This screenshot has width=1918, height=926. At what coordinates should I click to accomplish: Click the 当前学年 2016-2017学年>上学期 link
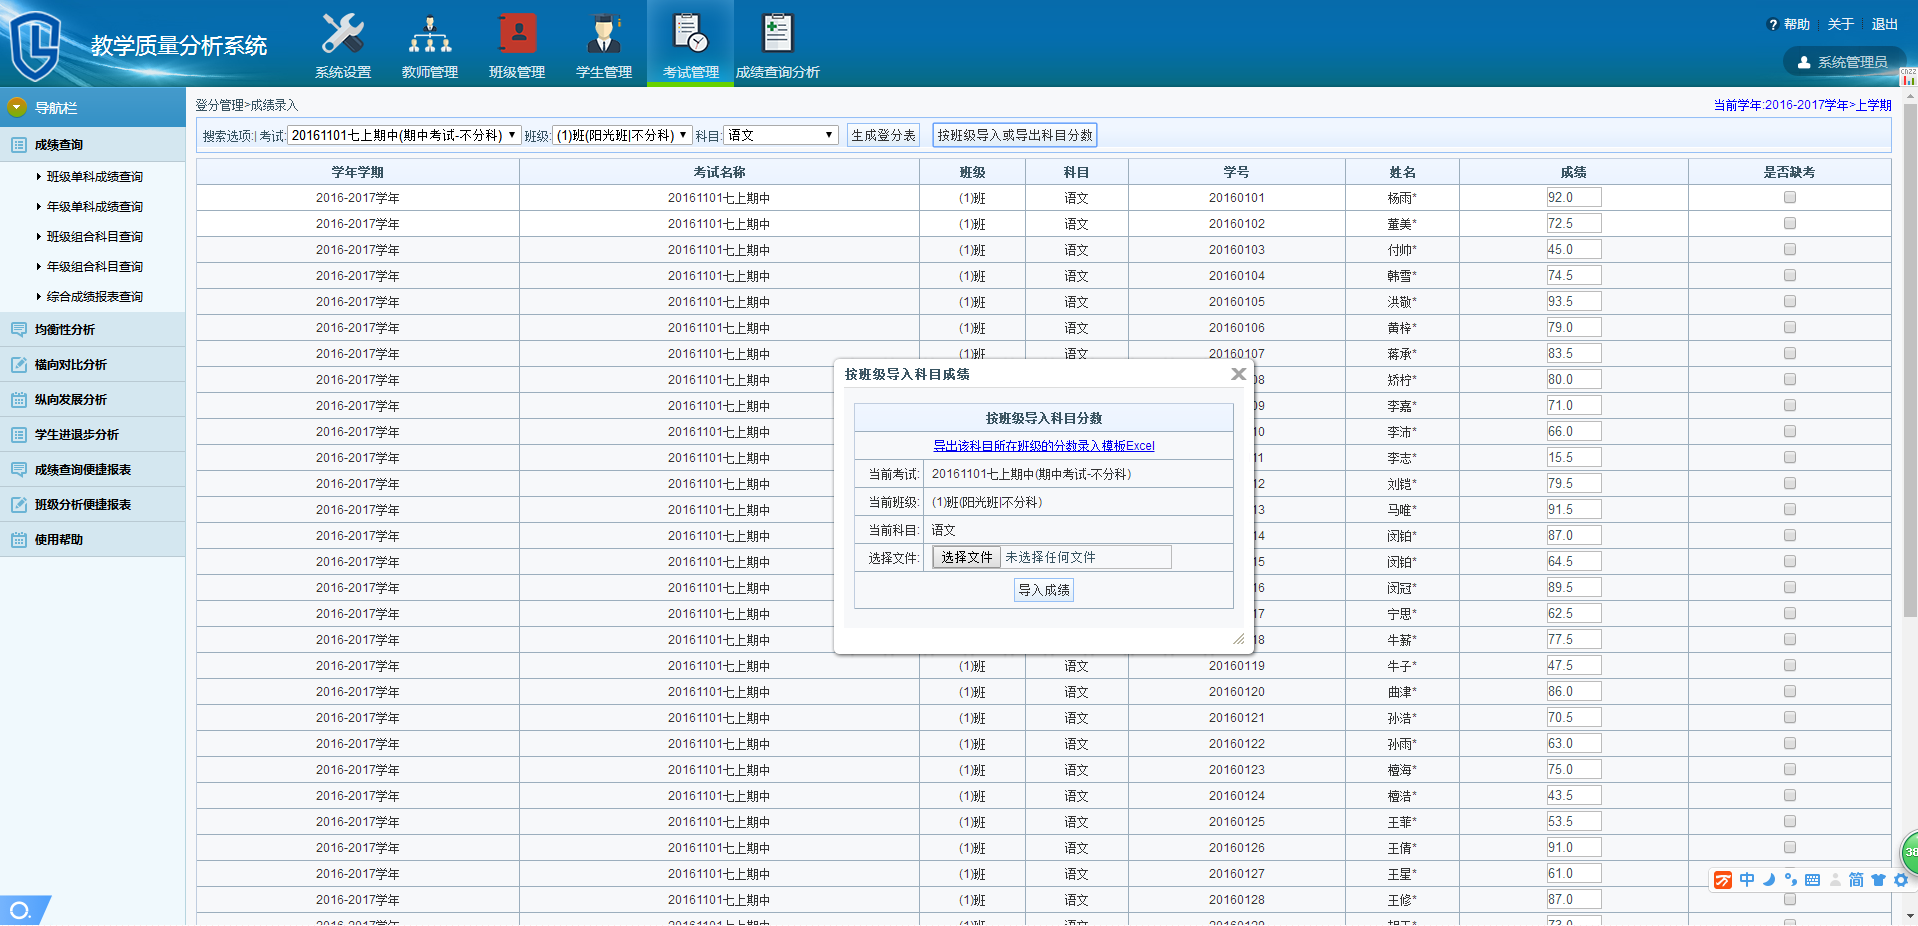tap(1802, 105)
